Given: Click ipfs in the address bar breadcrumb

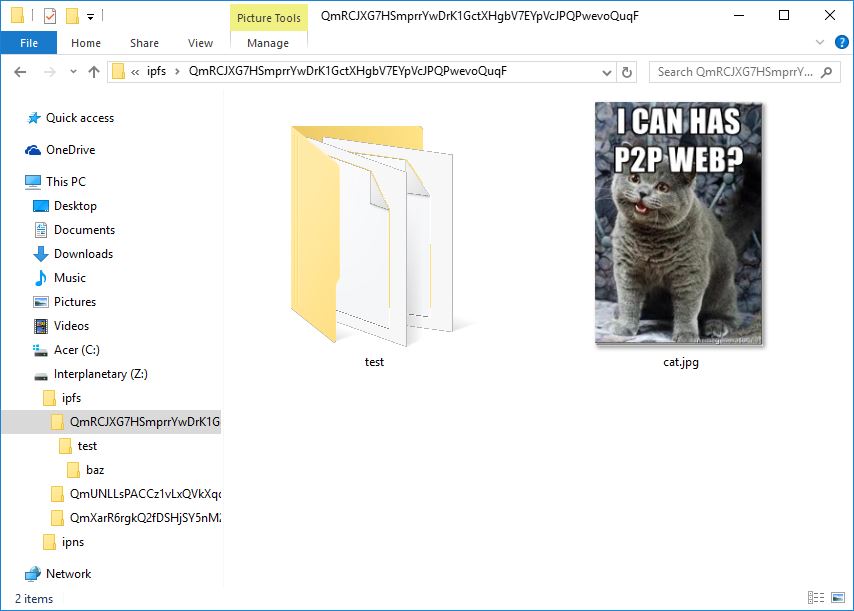Looking at the screenshot, I should (156, 71).
